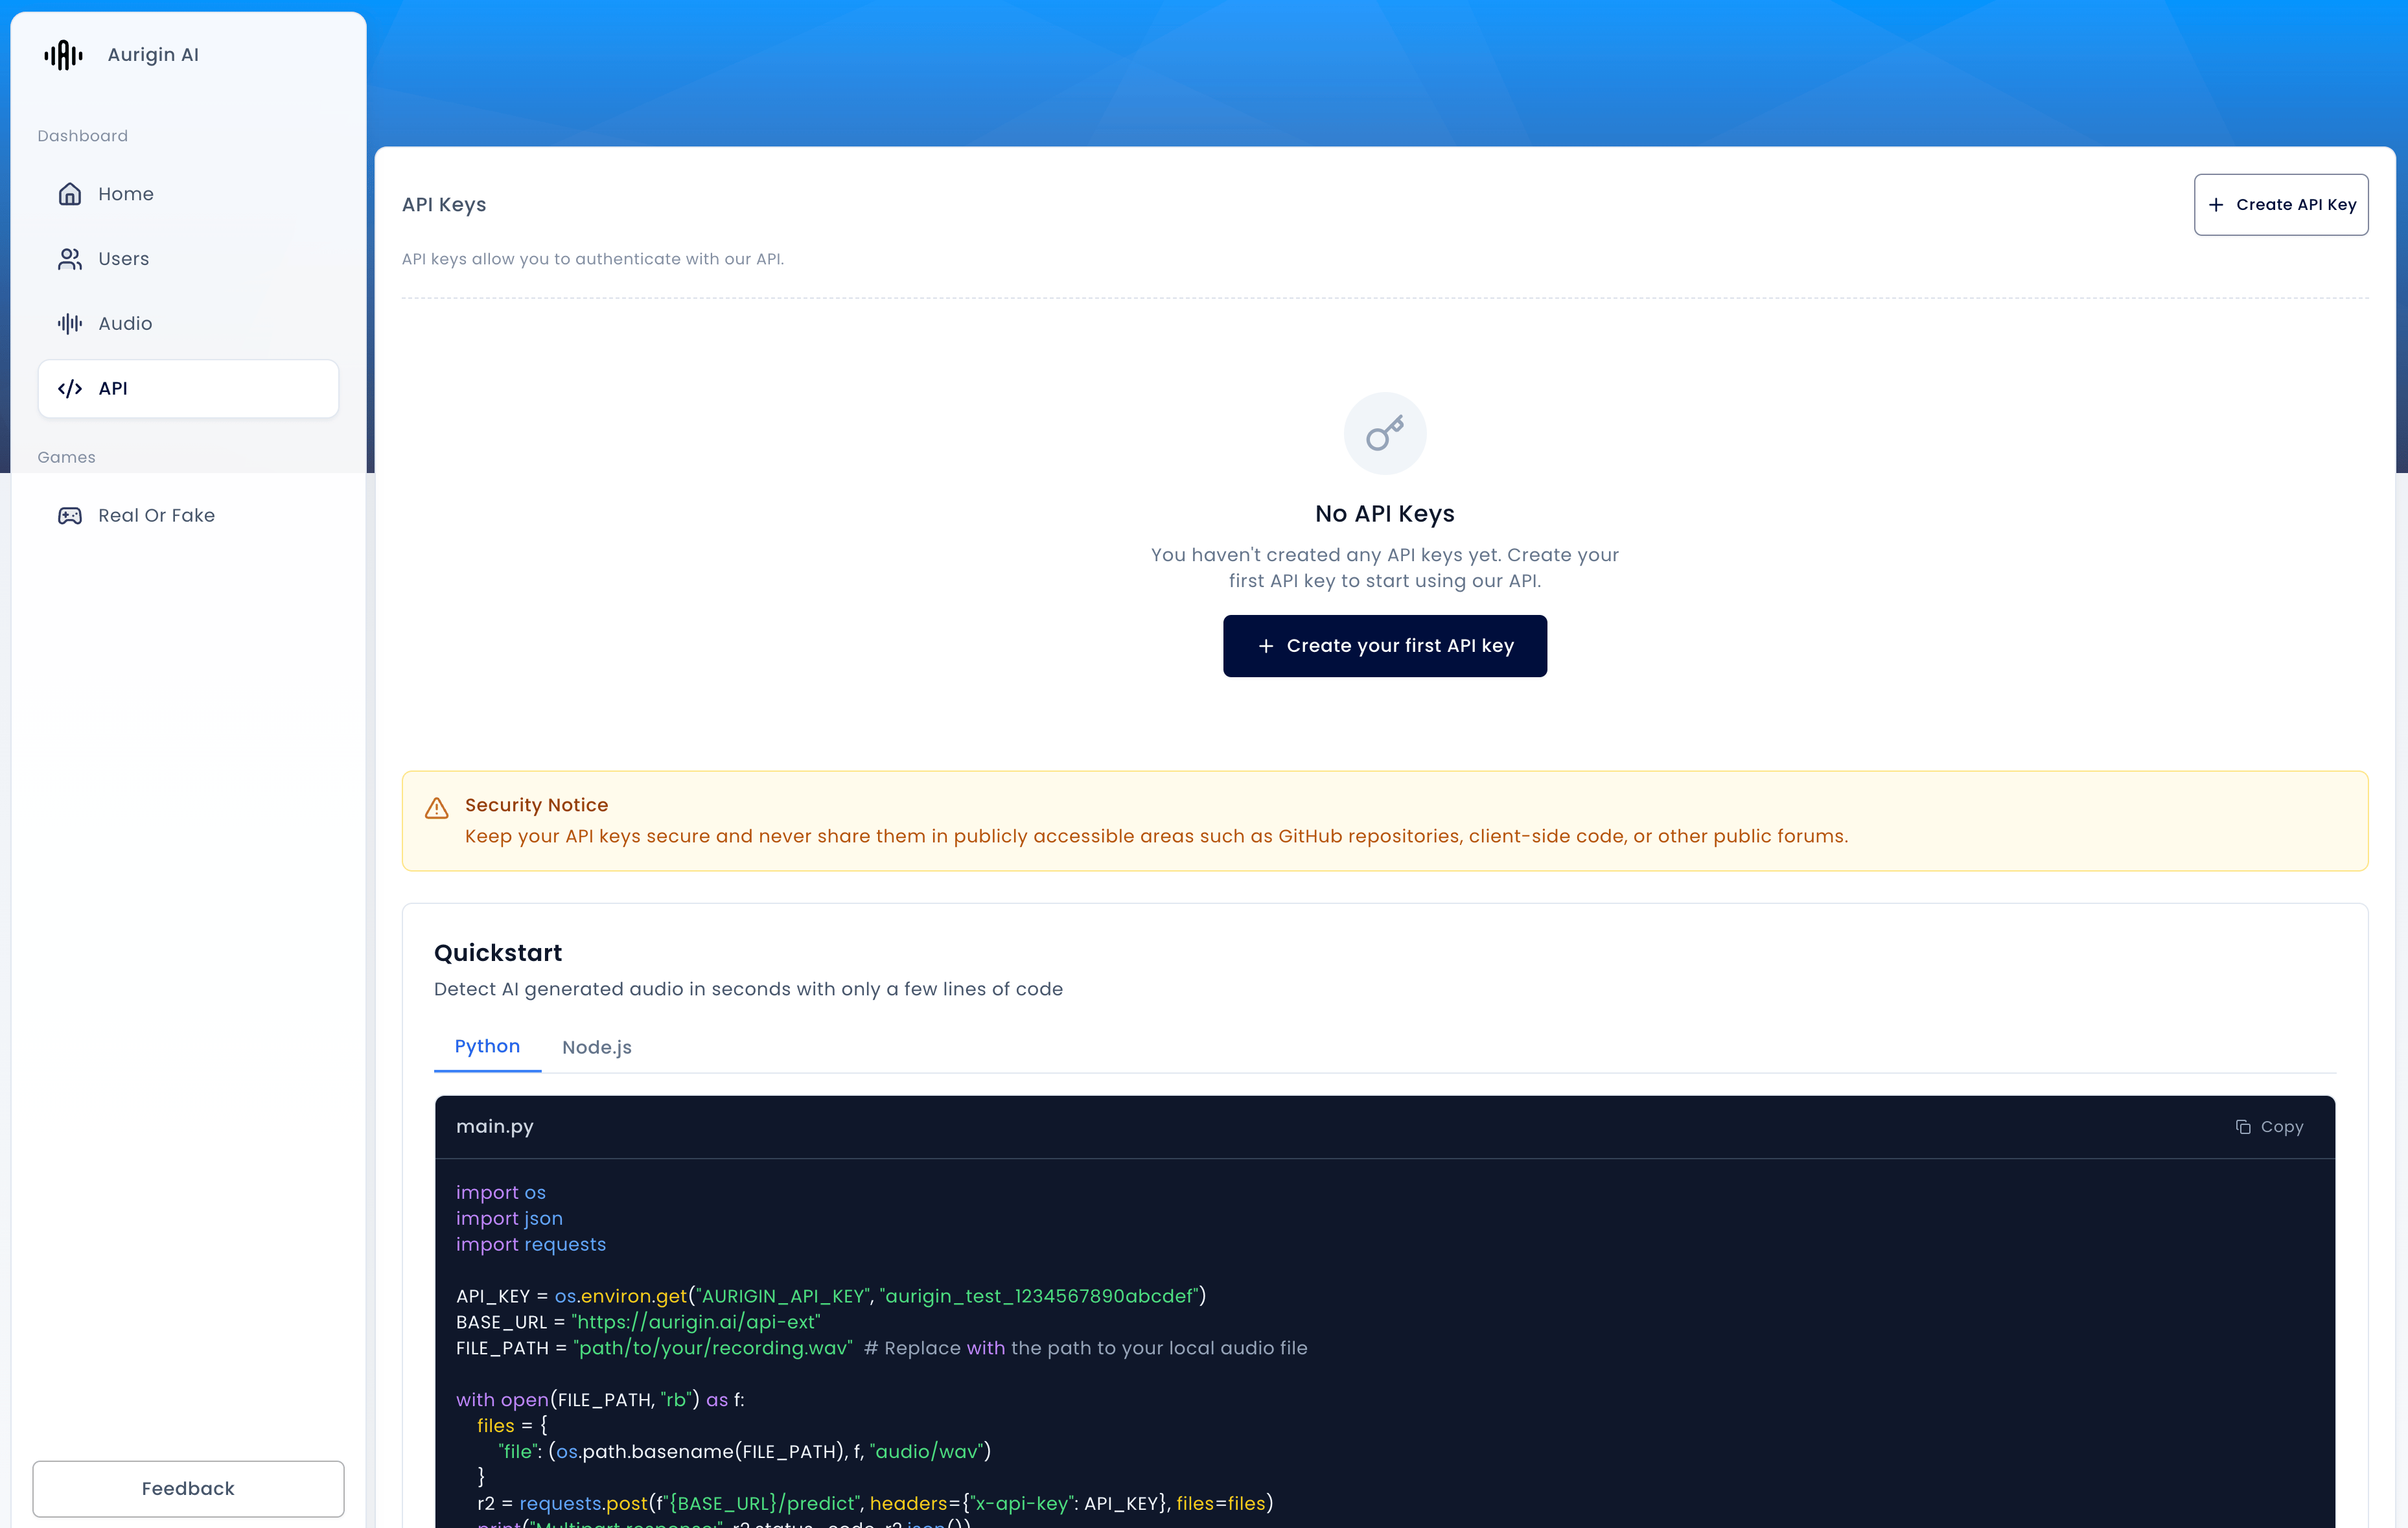
Task: Click 'API keys allow you to authenticate' text
Action: (x=593, y=259)
